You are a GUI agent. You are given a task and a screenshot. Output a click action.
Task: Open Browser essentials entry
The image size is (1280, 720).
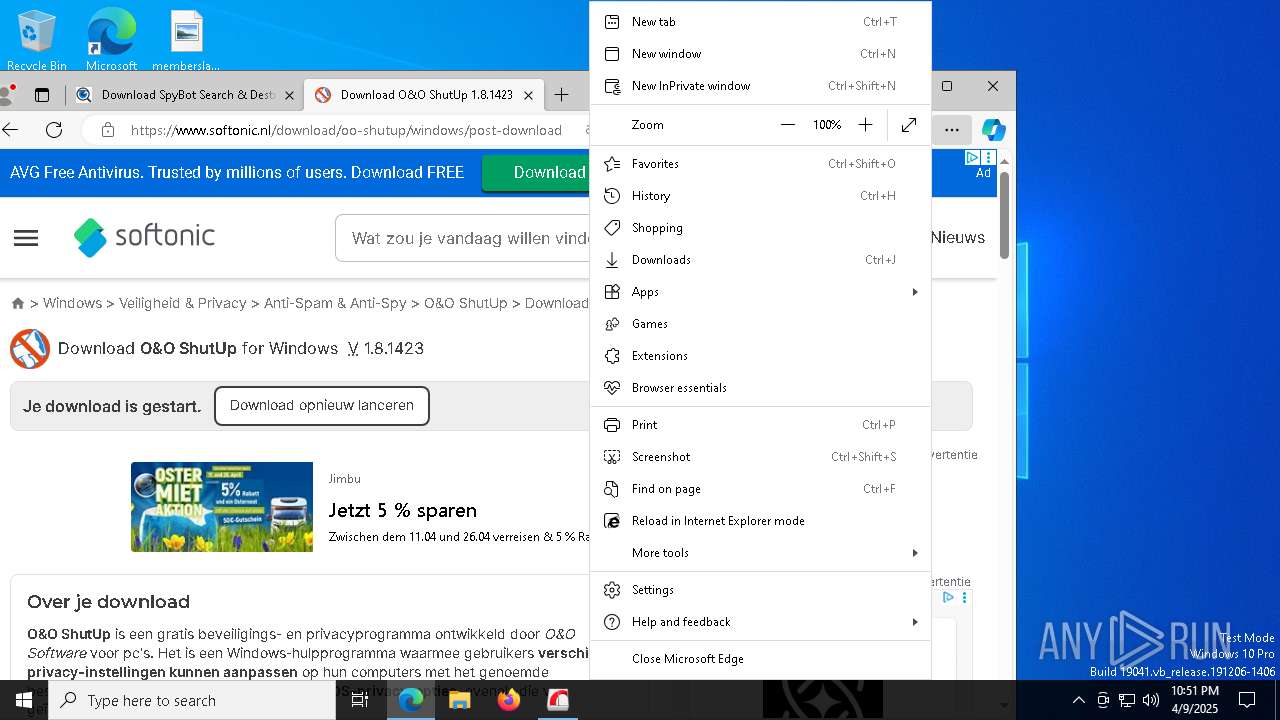[760, 388]
